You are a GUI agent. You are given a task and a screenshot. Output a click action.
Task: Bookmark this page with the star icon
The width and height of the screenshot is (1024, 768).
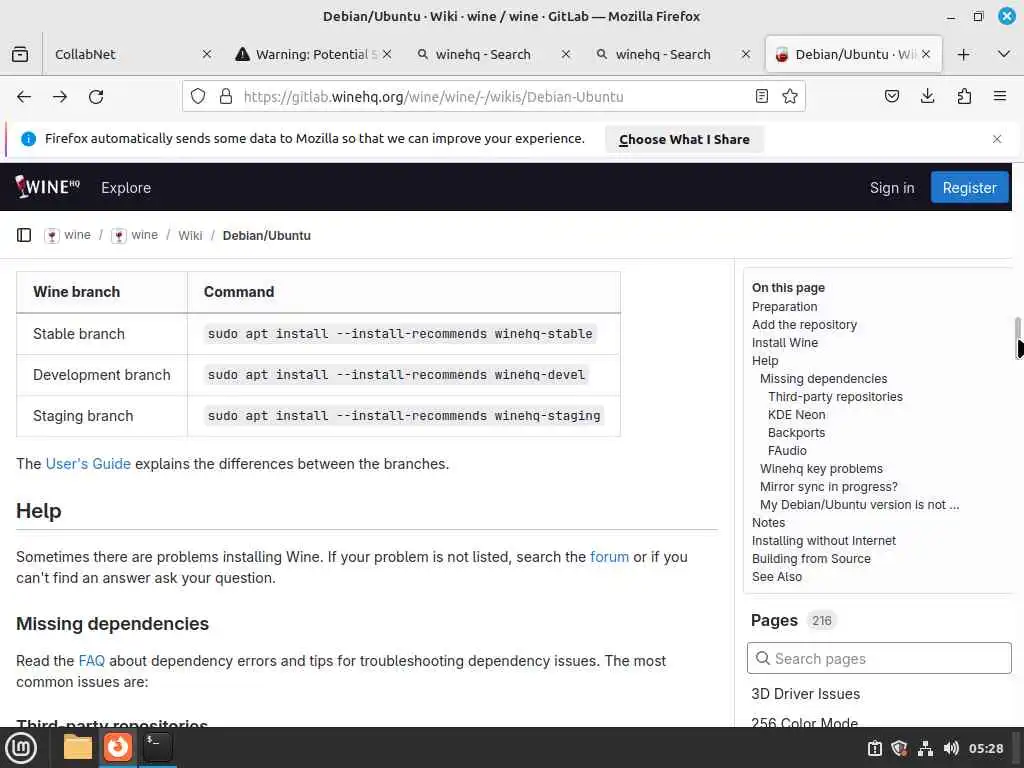click(790, 97)
